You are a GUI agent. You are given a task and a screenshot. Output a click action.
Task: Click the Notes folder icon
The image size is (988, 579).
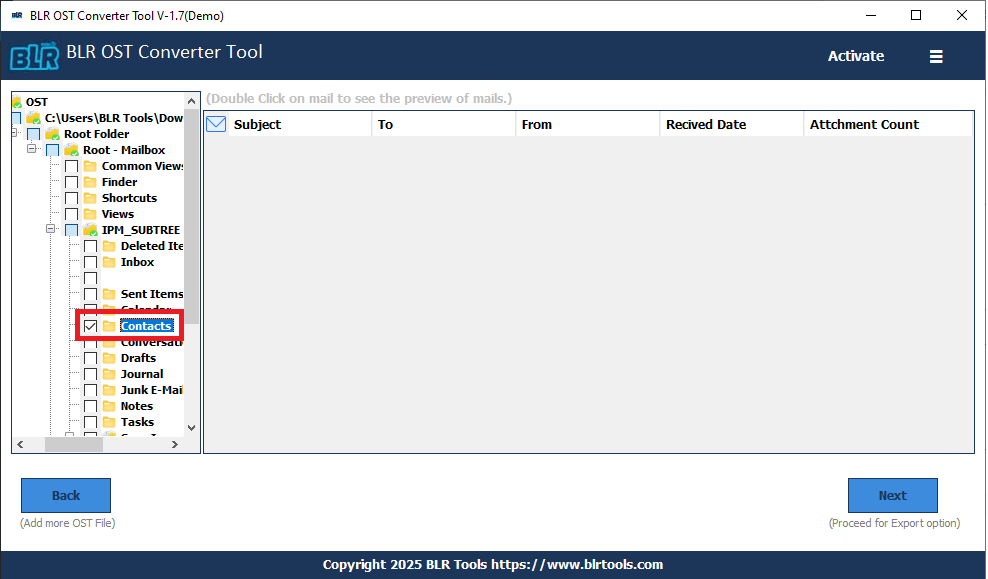109,406
